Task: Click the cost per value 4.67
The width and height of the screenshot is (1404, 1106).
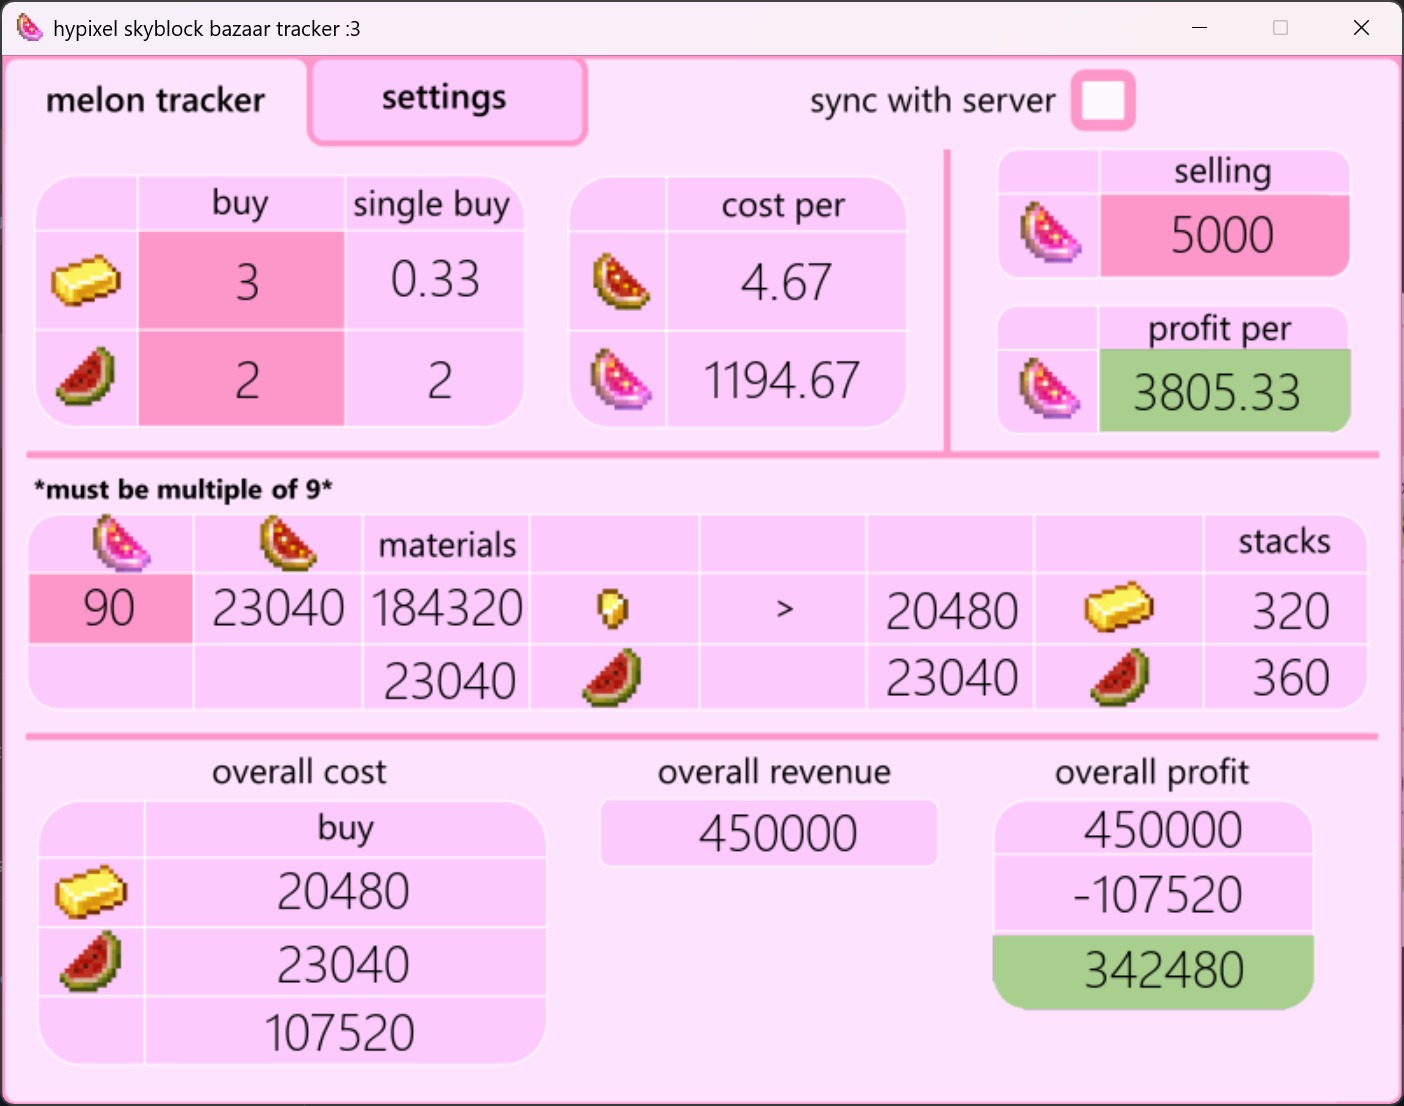Action: coord(786,282)
